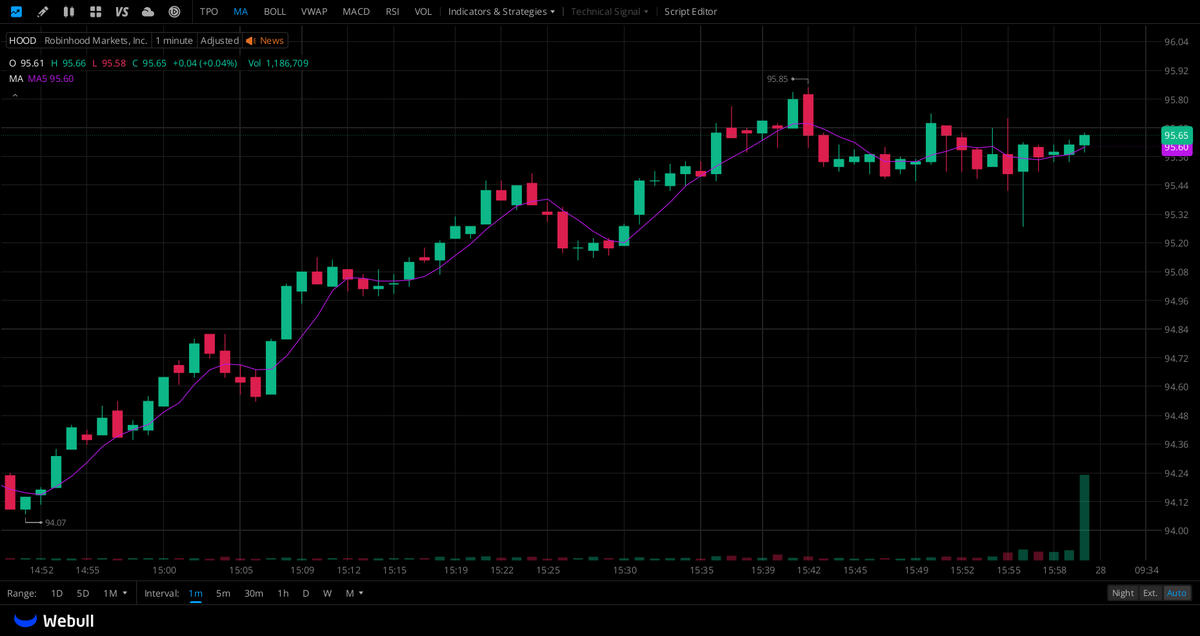Toggle the Ext. extended hours button
1200x636 pixels.
click(x=1151, y=593)
